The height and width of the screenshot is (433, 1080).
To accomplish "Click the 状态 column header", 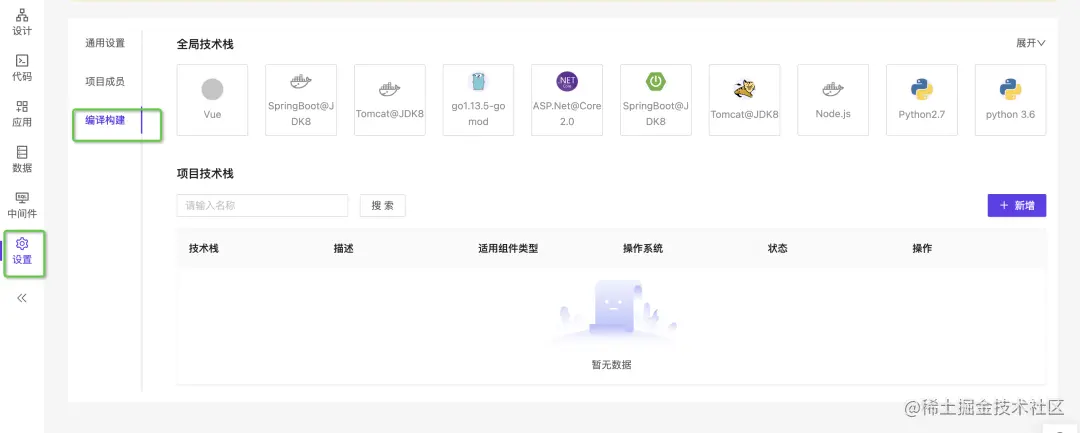I will (x=778, y=249).
